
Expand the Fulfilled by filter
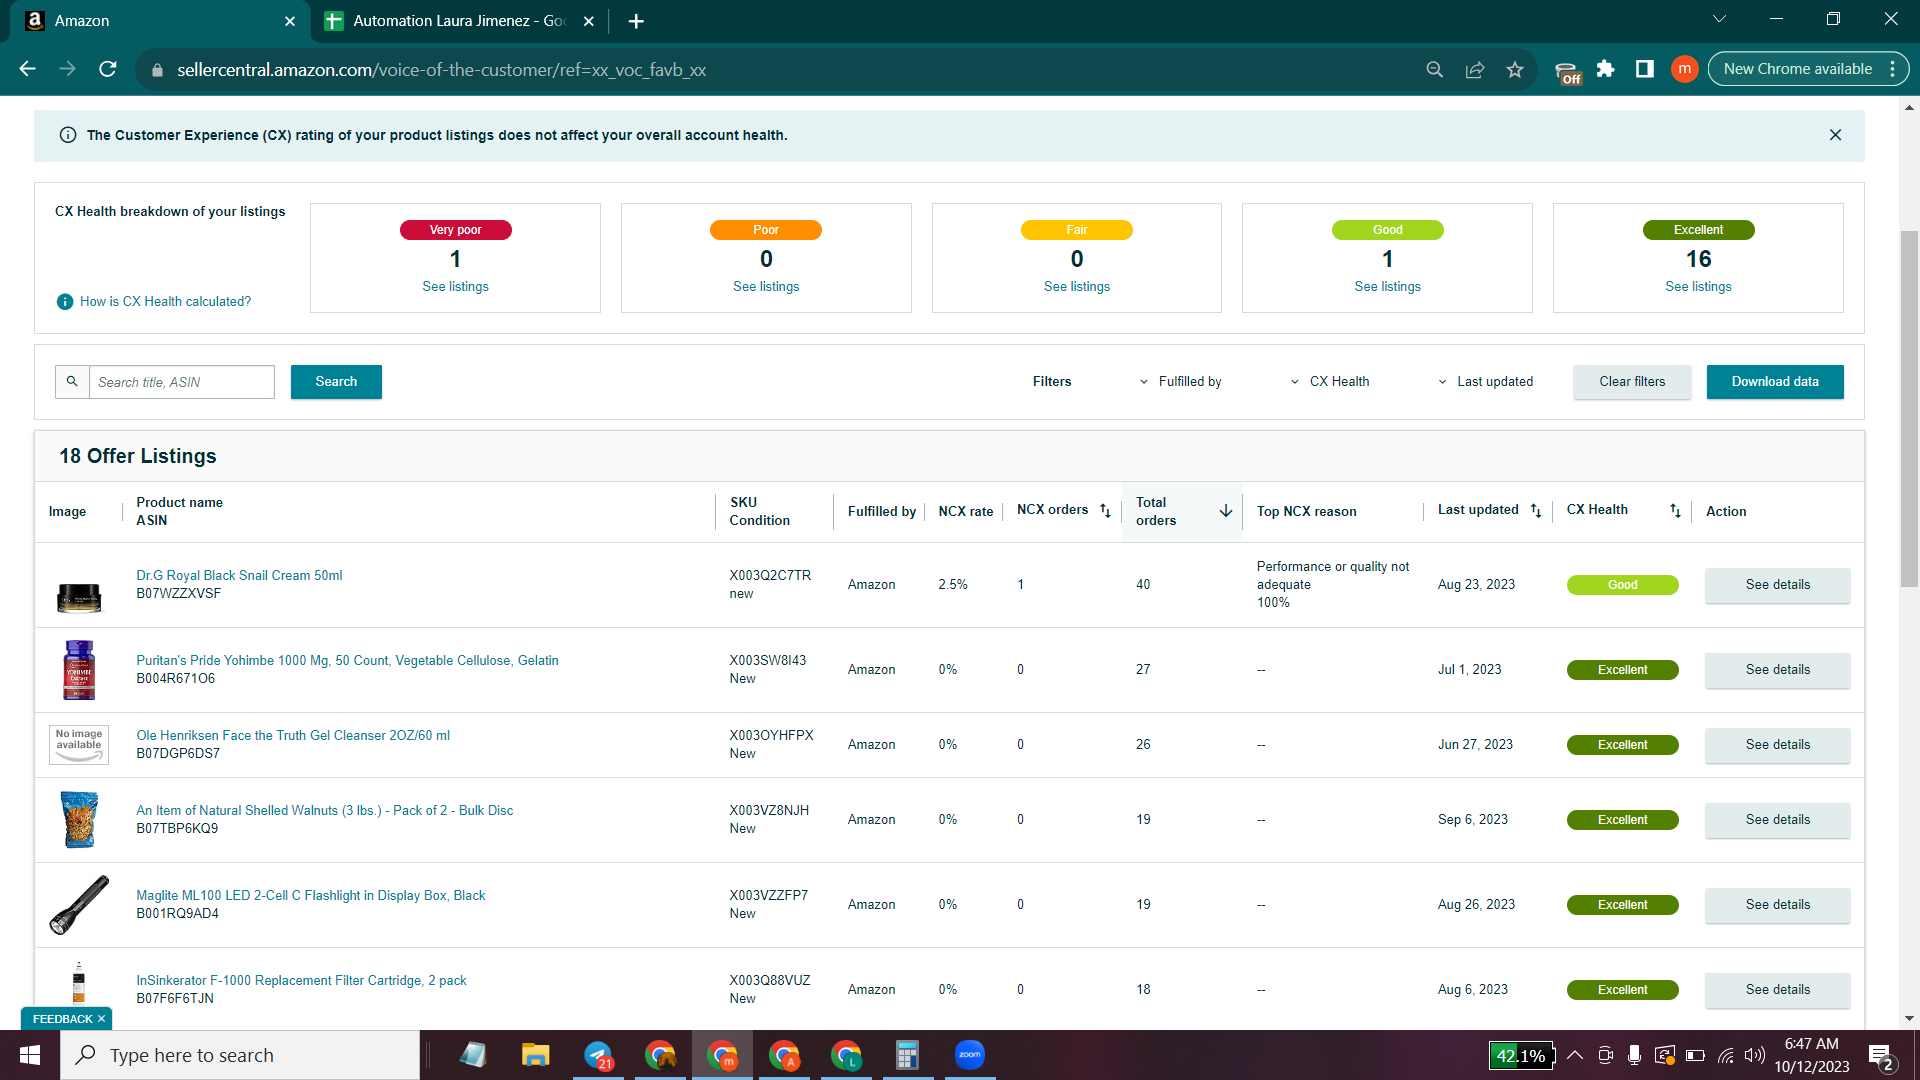click(x=1180, y=382)
